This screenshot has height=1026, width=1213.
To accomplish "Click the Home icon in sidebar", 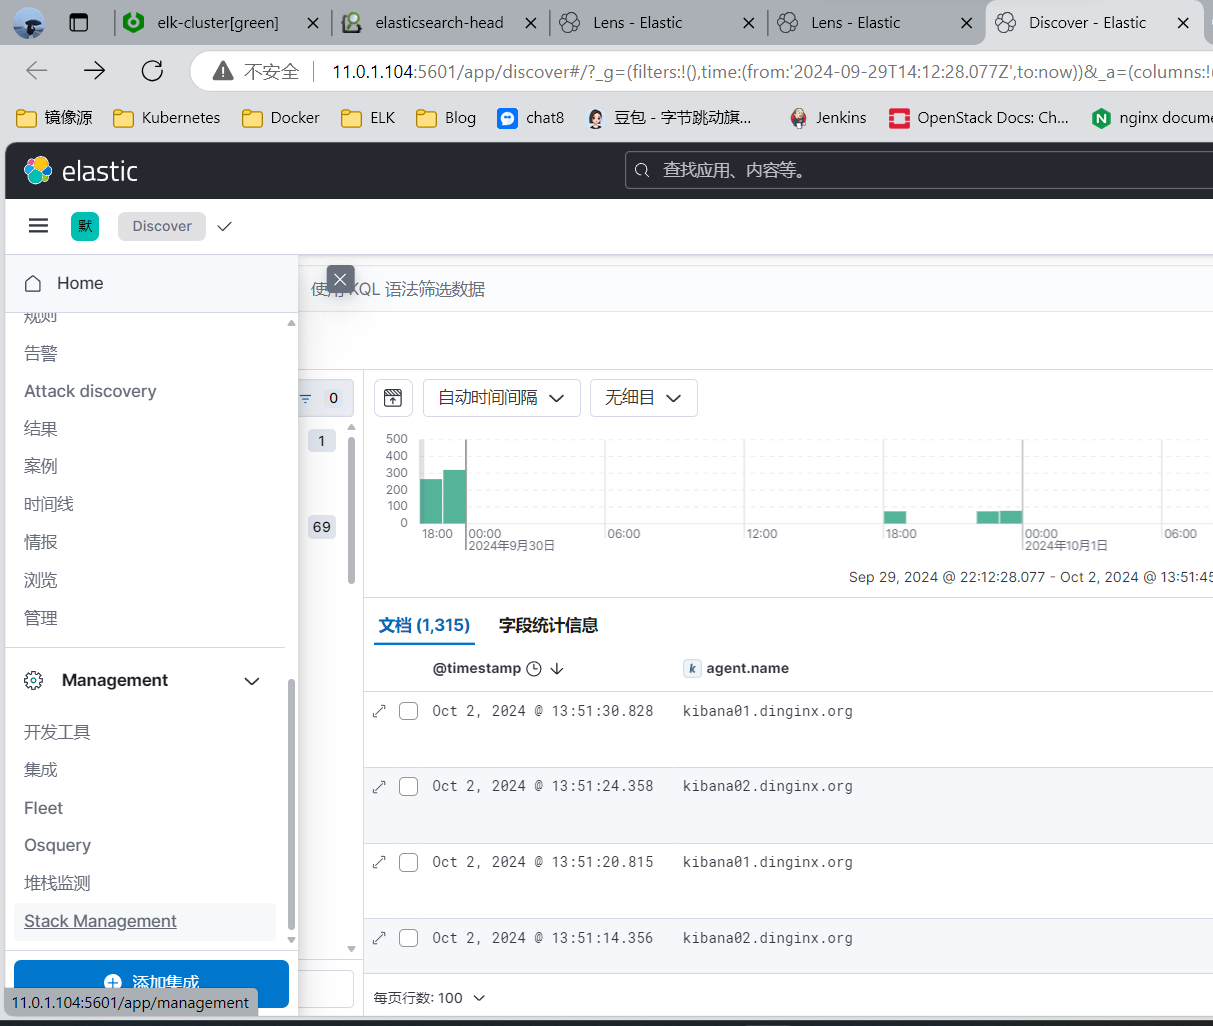I will (x=33, y=283).
